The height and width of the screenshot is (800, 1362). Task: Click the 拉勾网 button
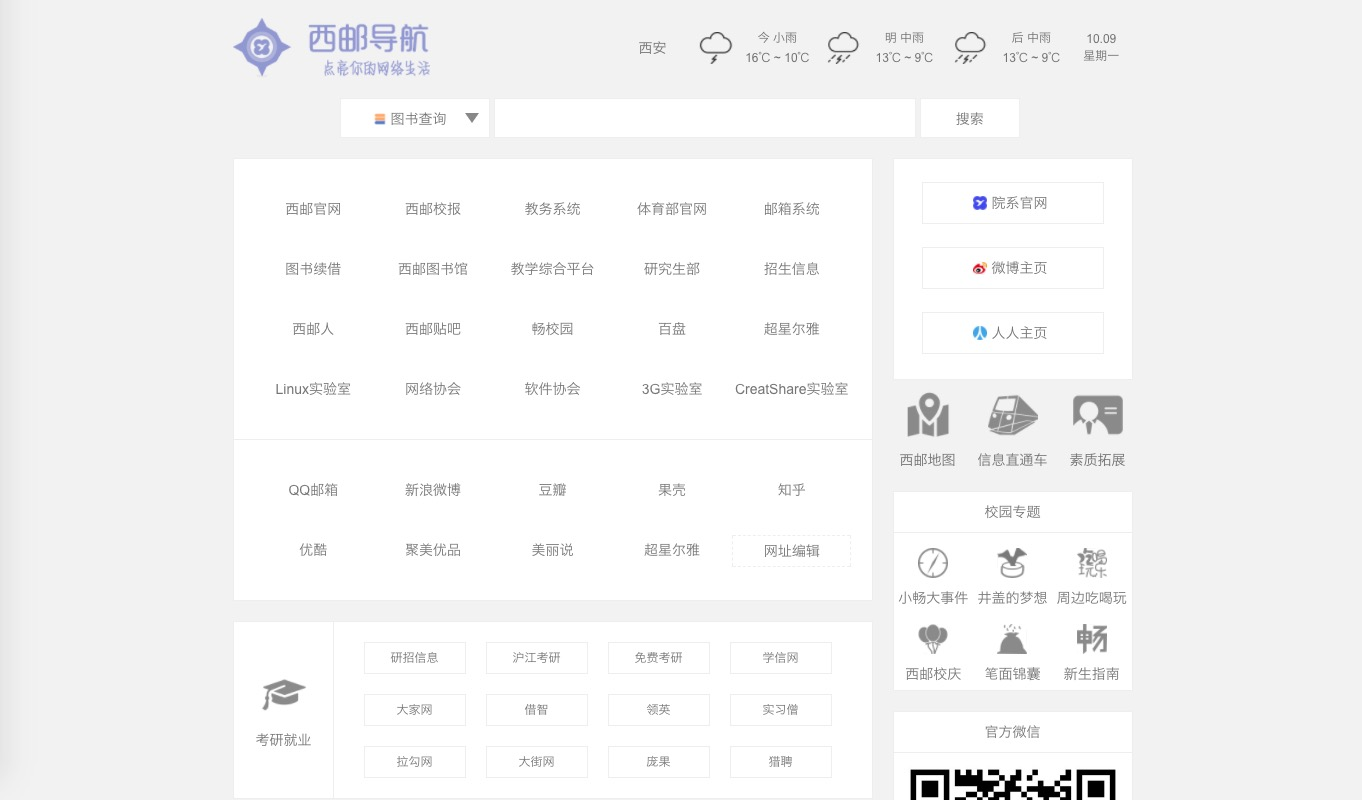(415, 762)
